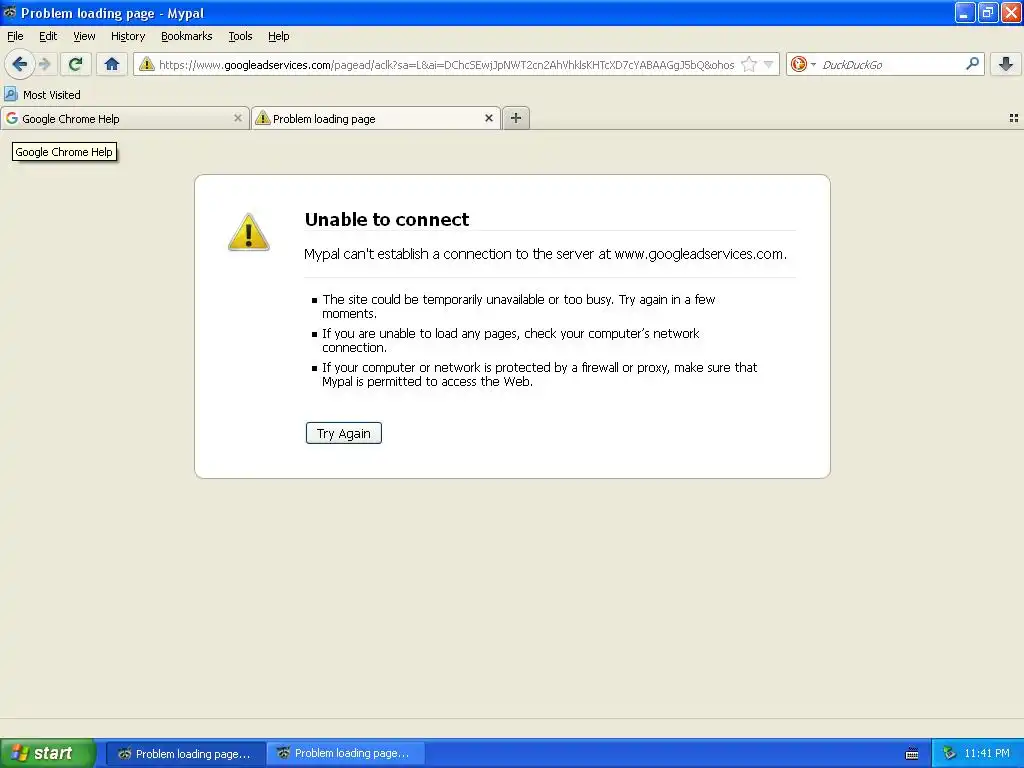Open the Bookmarks menu
This screenshot has height=768, width=1024.
[x=187, y=36]
